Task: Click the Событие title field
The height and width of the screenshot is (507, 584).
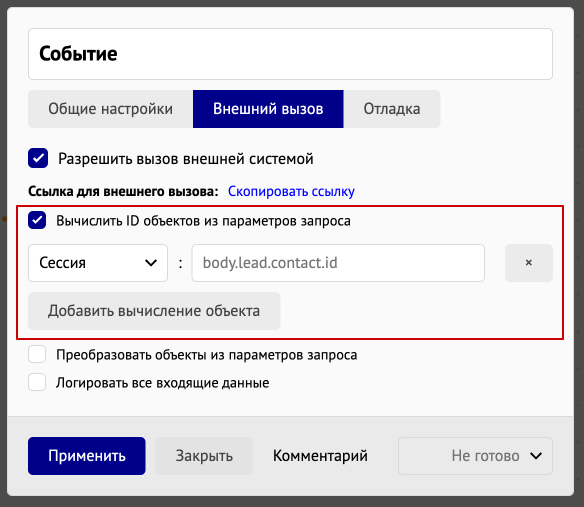Action: (291, 54)
